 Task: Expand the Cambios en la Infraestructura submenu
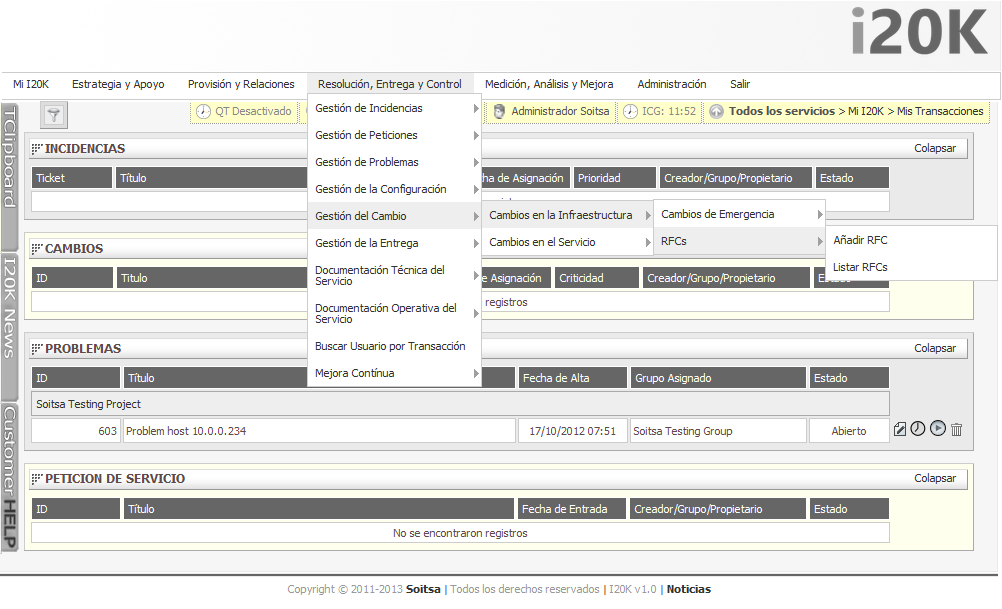click(567, 214)
